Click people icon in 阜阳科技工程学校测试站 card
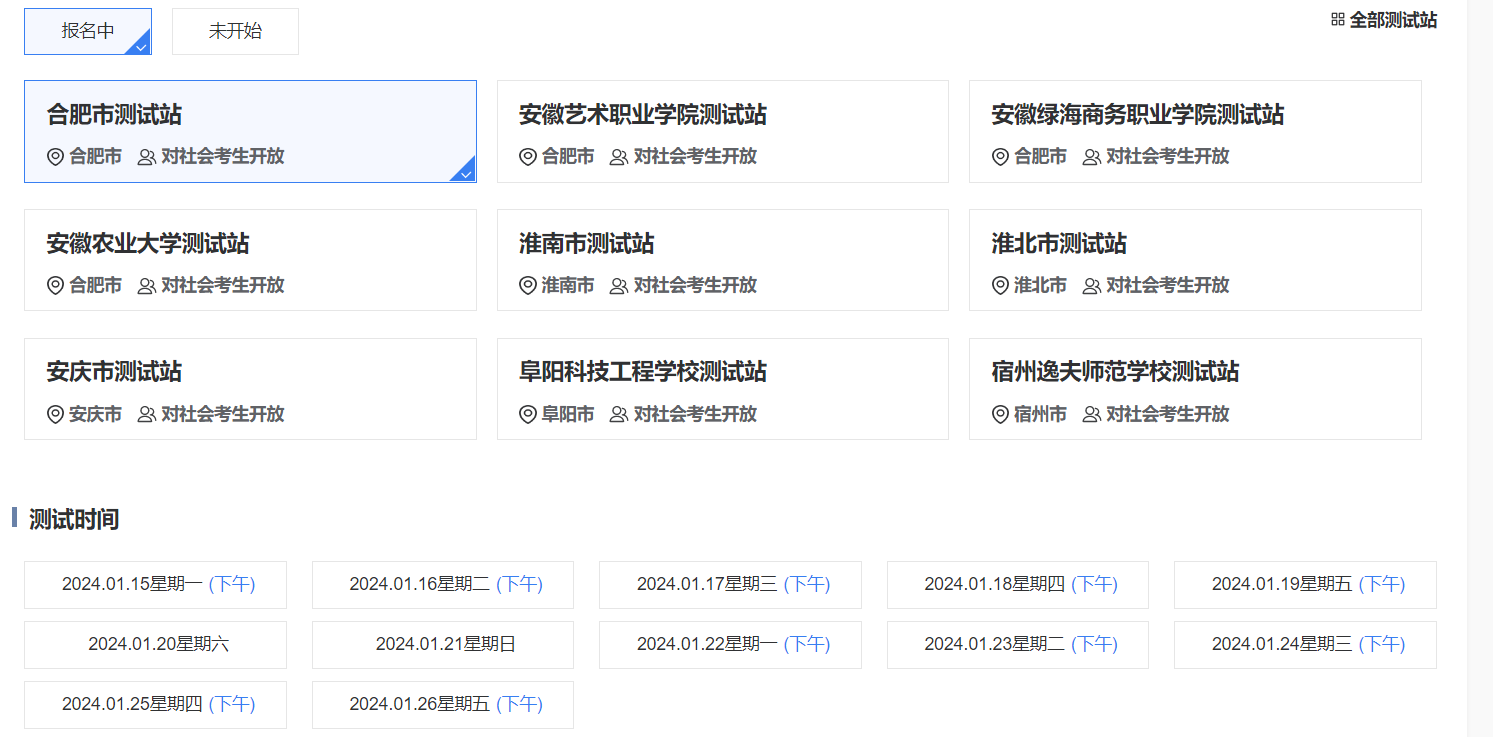Screen dimensions: 1493x737 (619, 414)
